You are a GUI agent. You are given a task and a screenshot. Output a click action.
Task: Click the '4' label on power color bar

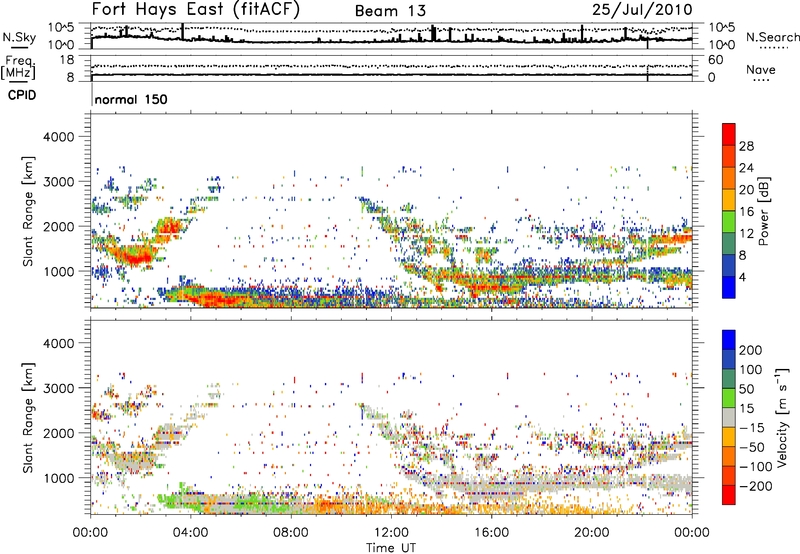point(743,277)
